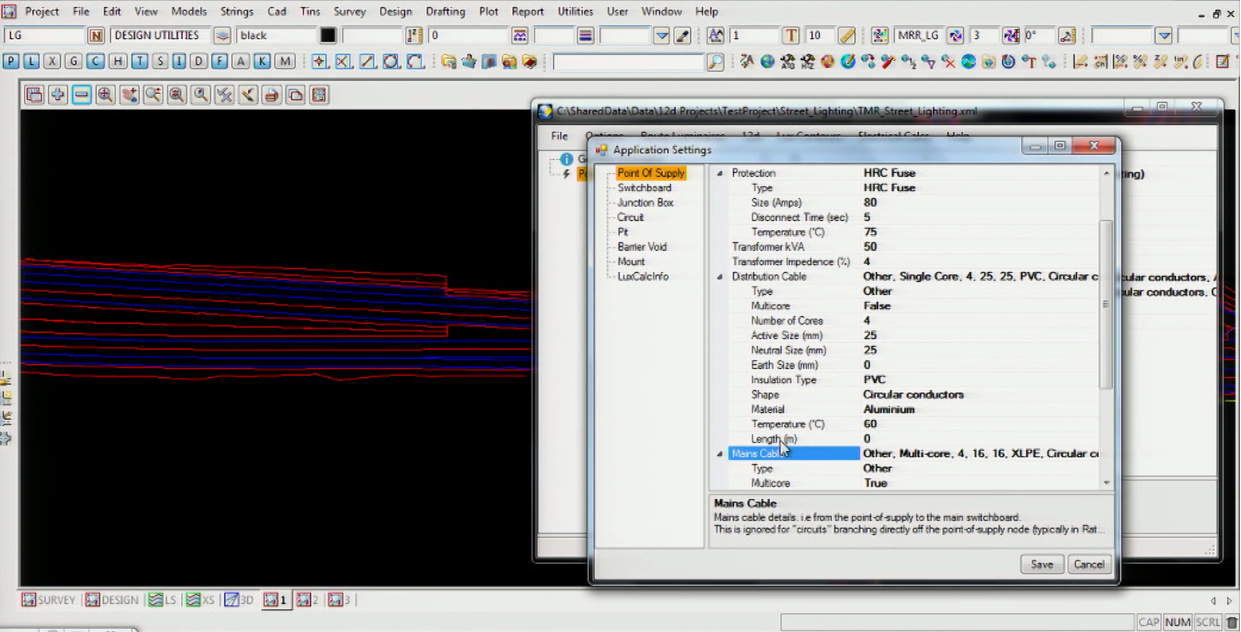Image resolution: width=1241 pixels, height=632 pixels.
Task: Click the magnifier search icon beside search field
Action: tap(715, 62)
